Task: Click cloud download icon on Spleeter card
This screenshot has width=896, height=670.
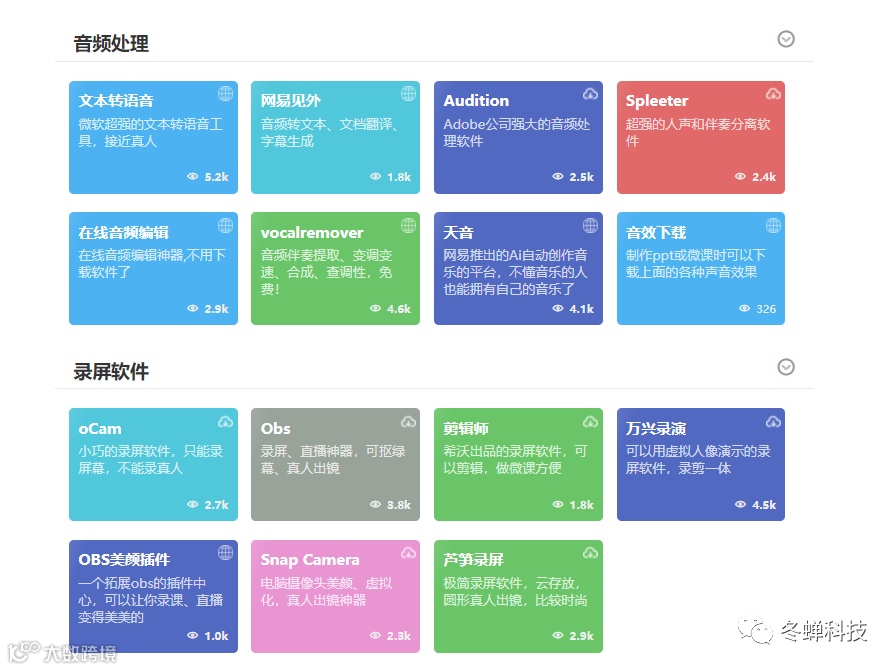Action: pos(773,94)
